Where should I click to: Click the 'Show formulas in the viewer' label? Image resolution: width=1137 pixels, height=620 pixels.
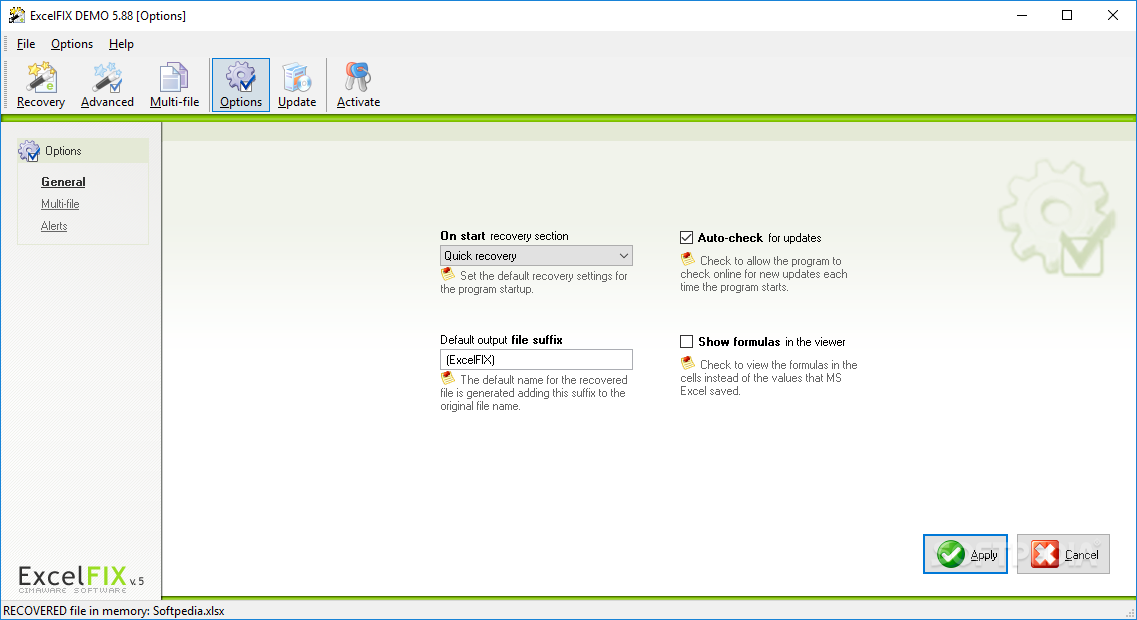(x=772, y=342)
